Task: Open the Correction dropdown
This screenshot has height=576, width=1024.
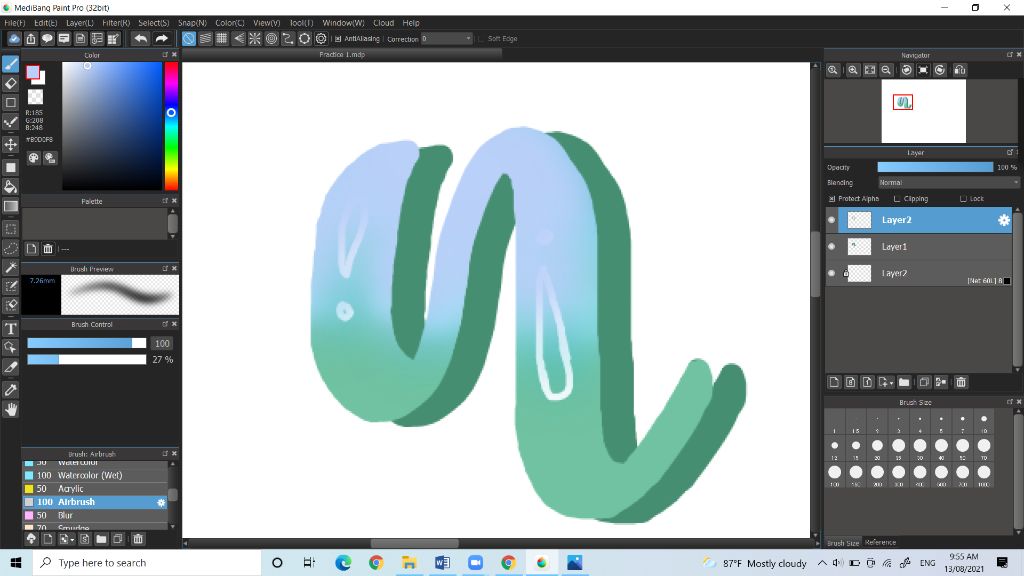Action: (x=446, y=39)
